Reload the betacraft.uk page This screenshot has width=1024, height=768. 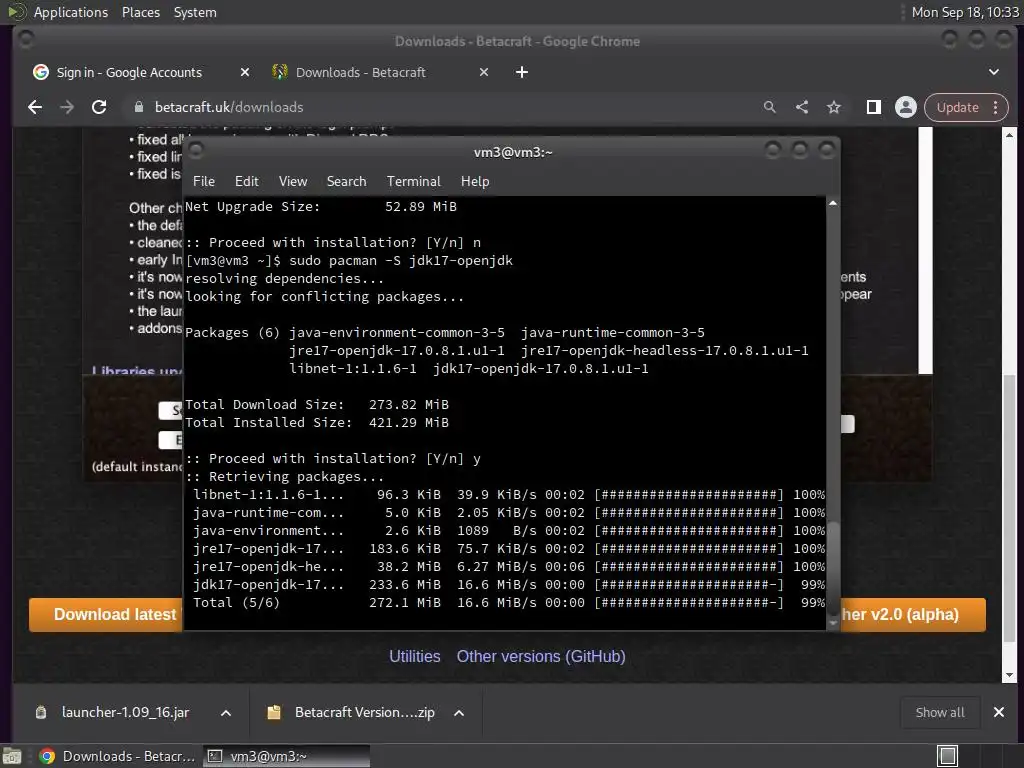click(x=99, y=107)
